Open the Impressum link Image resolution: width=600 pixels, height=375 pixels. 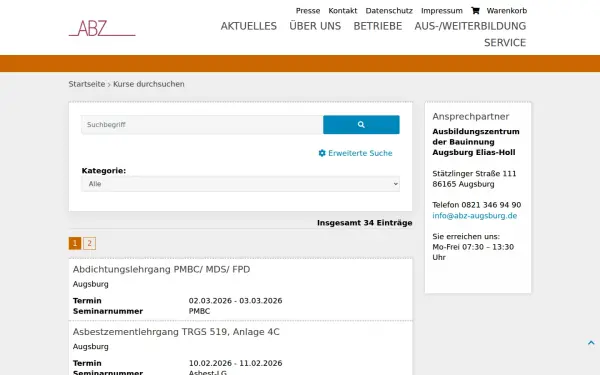(442, 11)
